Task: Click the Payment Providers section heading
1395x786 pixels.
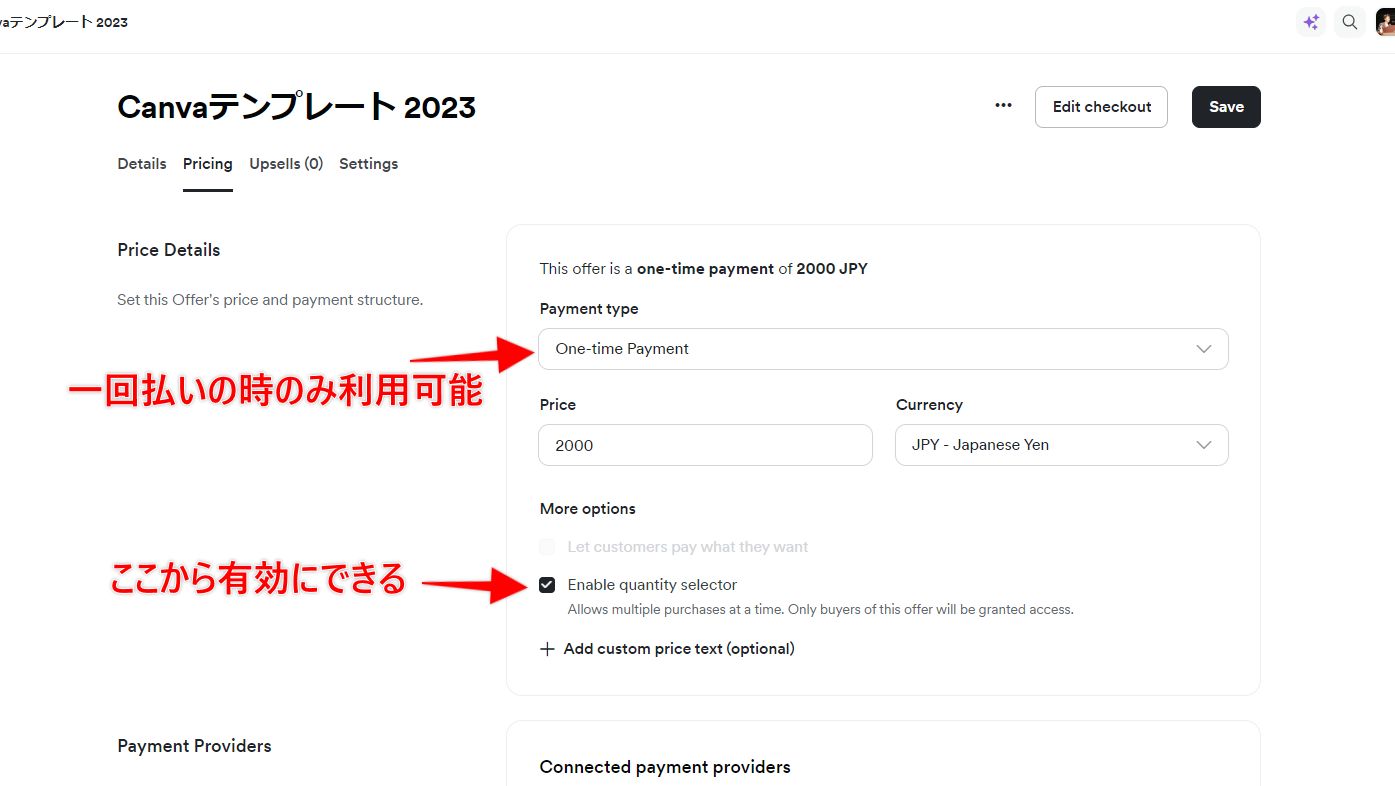Action: pyautogui.click(x=194, y=746)
